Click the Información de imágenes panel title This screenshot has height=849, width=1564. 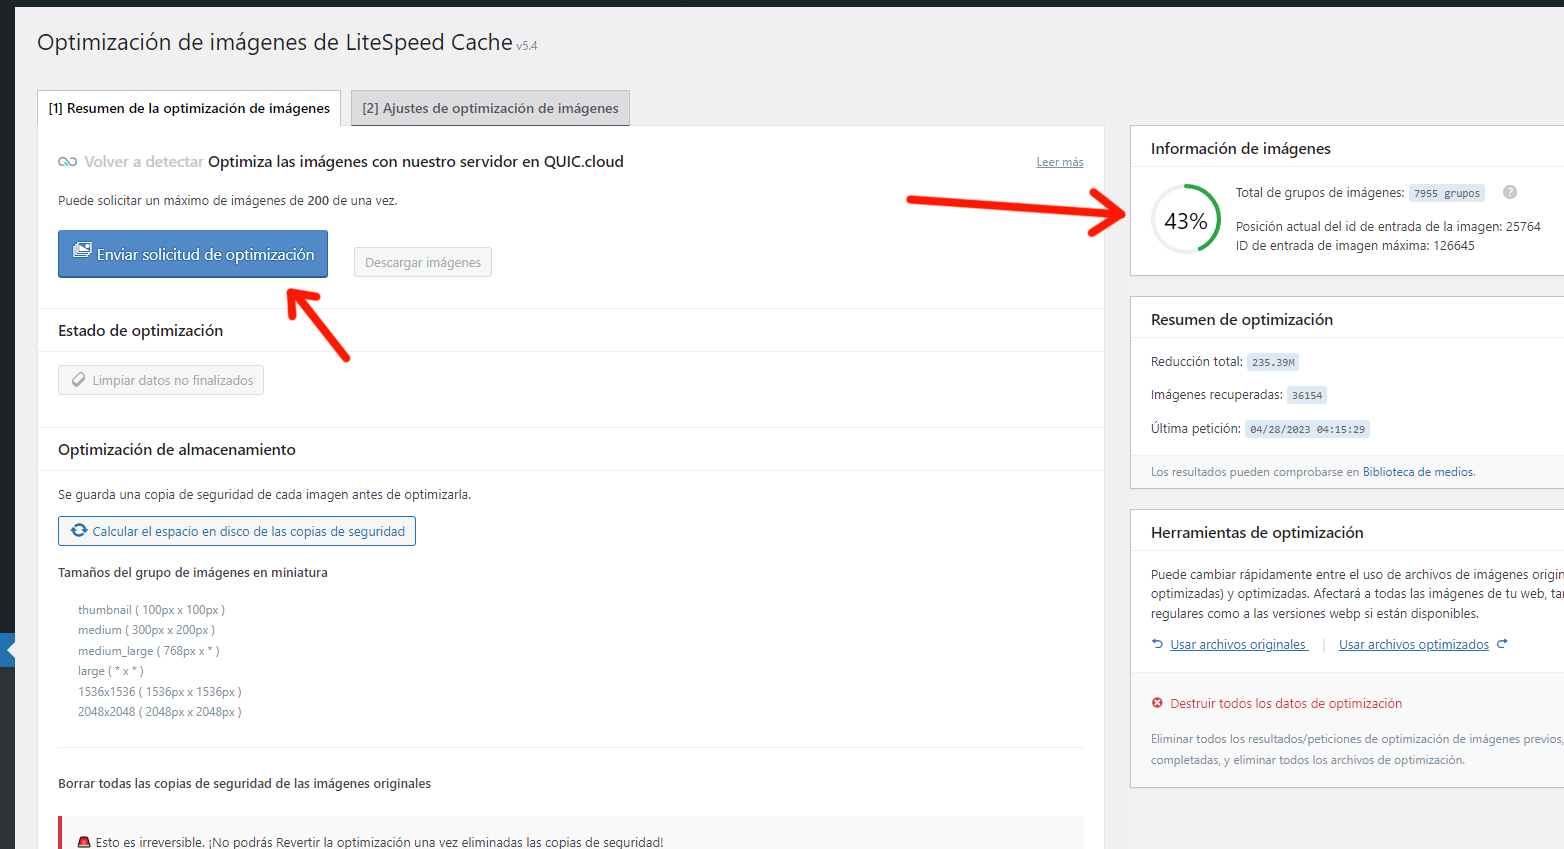tap(1241, 149)
